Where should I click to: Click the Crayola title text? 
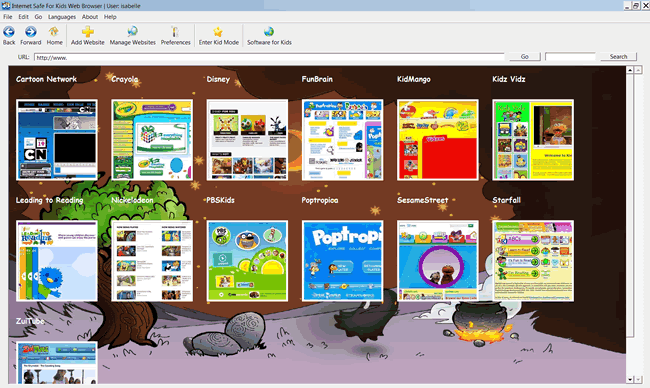pos(125,79)
